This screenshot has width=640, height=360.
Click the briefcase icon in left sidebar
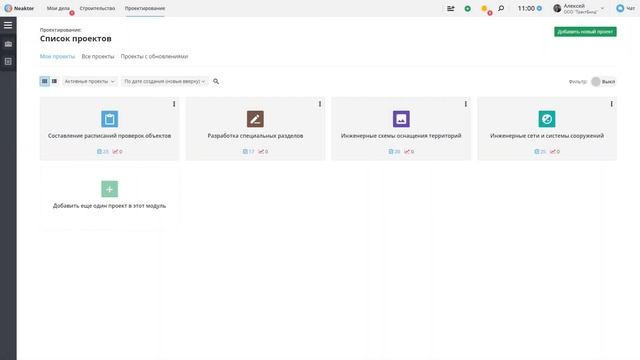(x=8, y=44)
